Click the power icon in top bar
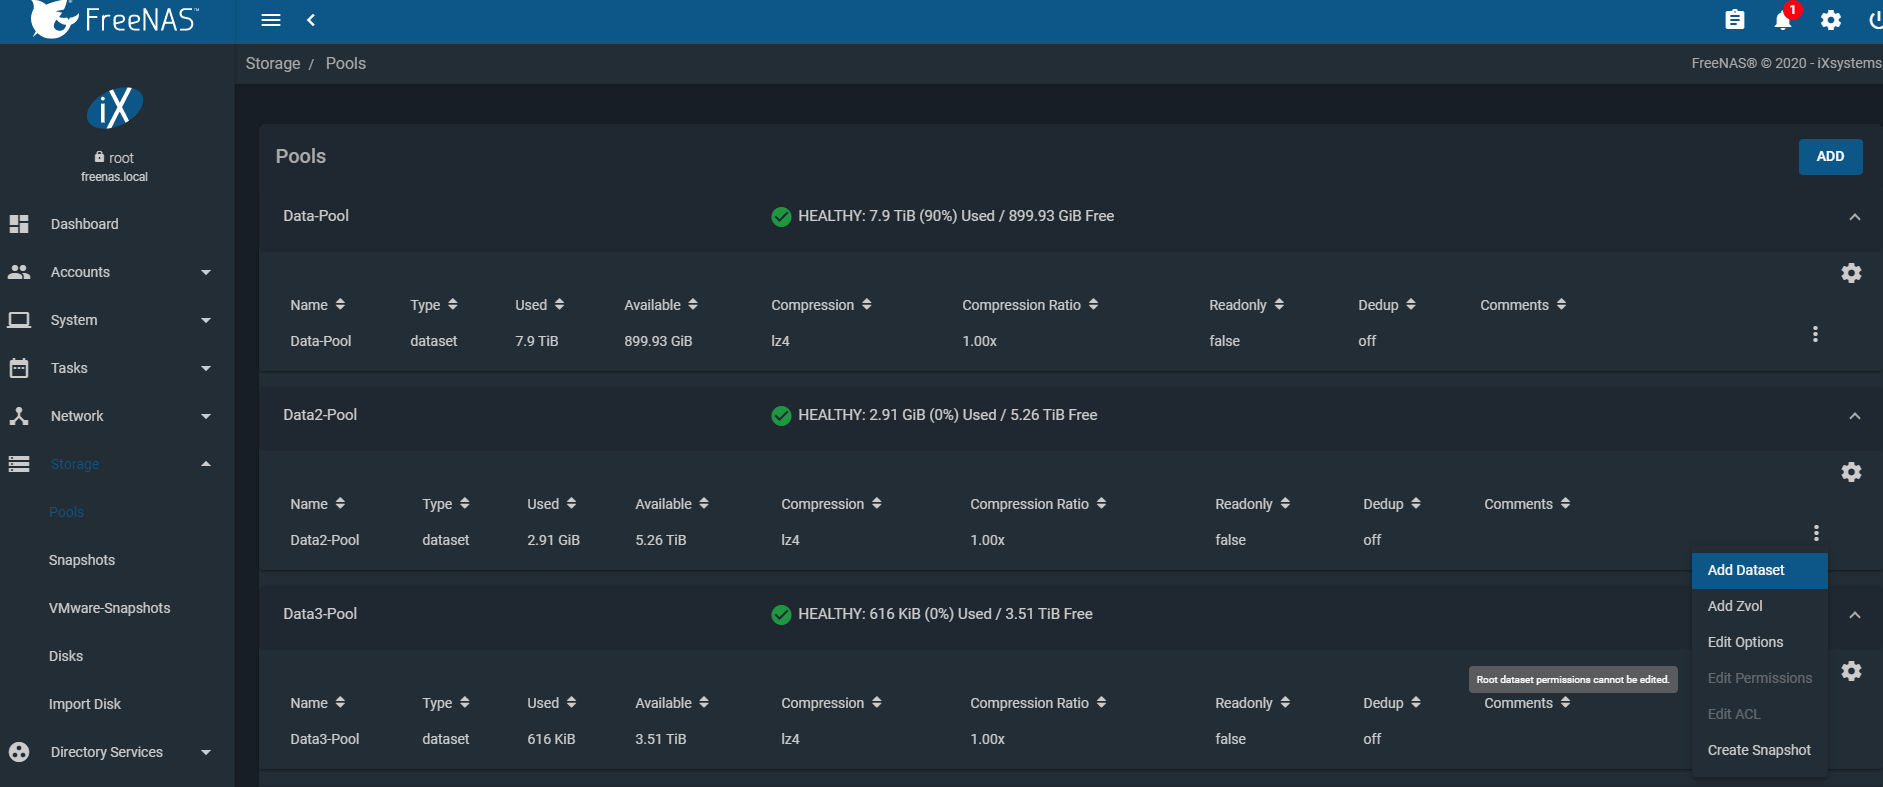Image resolution: width=1883 pixels, height=787 pixels. (x=1874, y=21)
